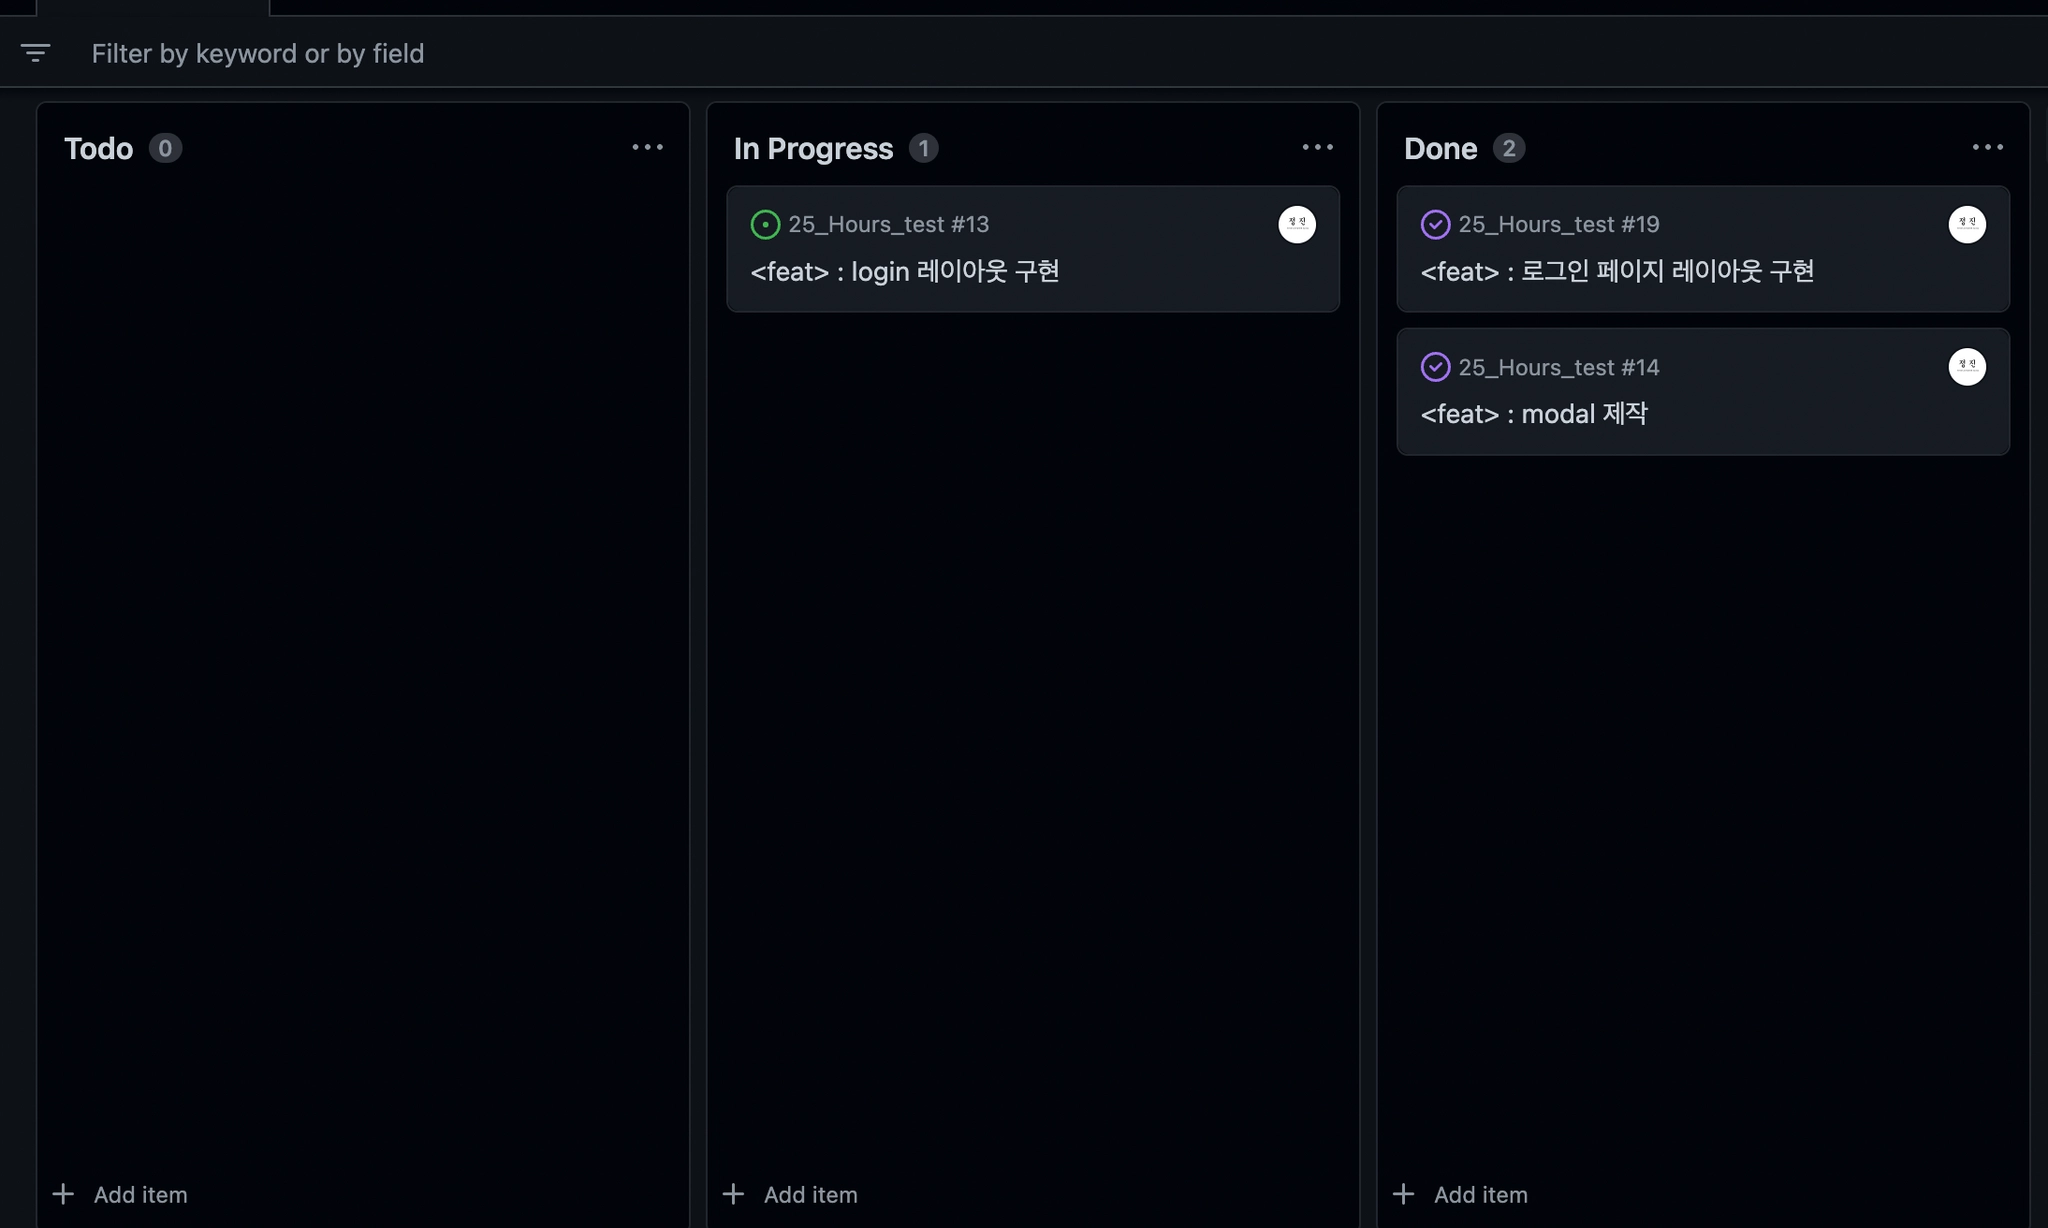Click the purple closed icon on issue #19
Screen dimensions: 2048x1228
[x=1435, y=224]
